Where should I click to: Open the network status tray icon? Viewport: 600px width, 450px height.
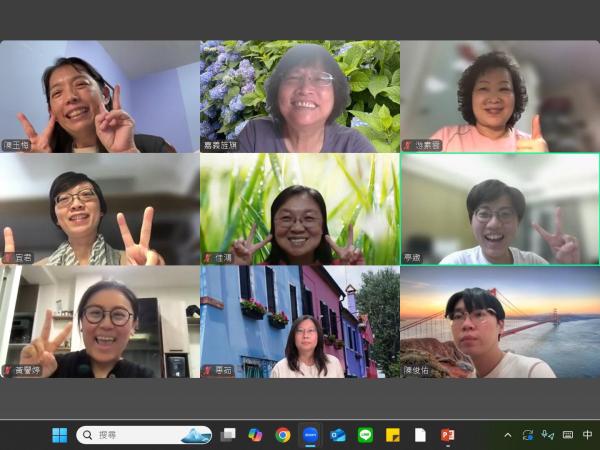547,435
